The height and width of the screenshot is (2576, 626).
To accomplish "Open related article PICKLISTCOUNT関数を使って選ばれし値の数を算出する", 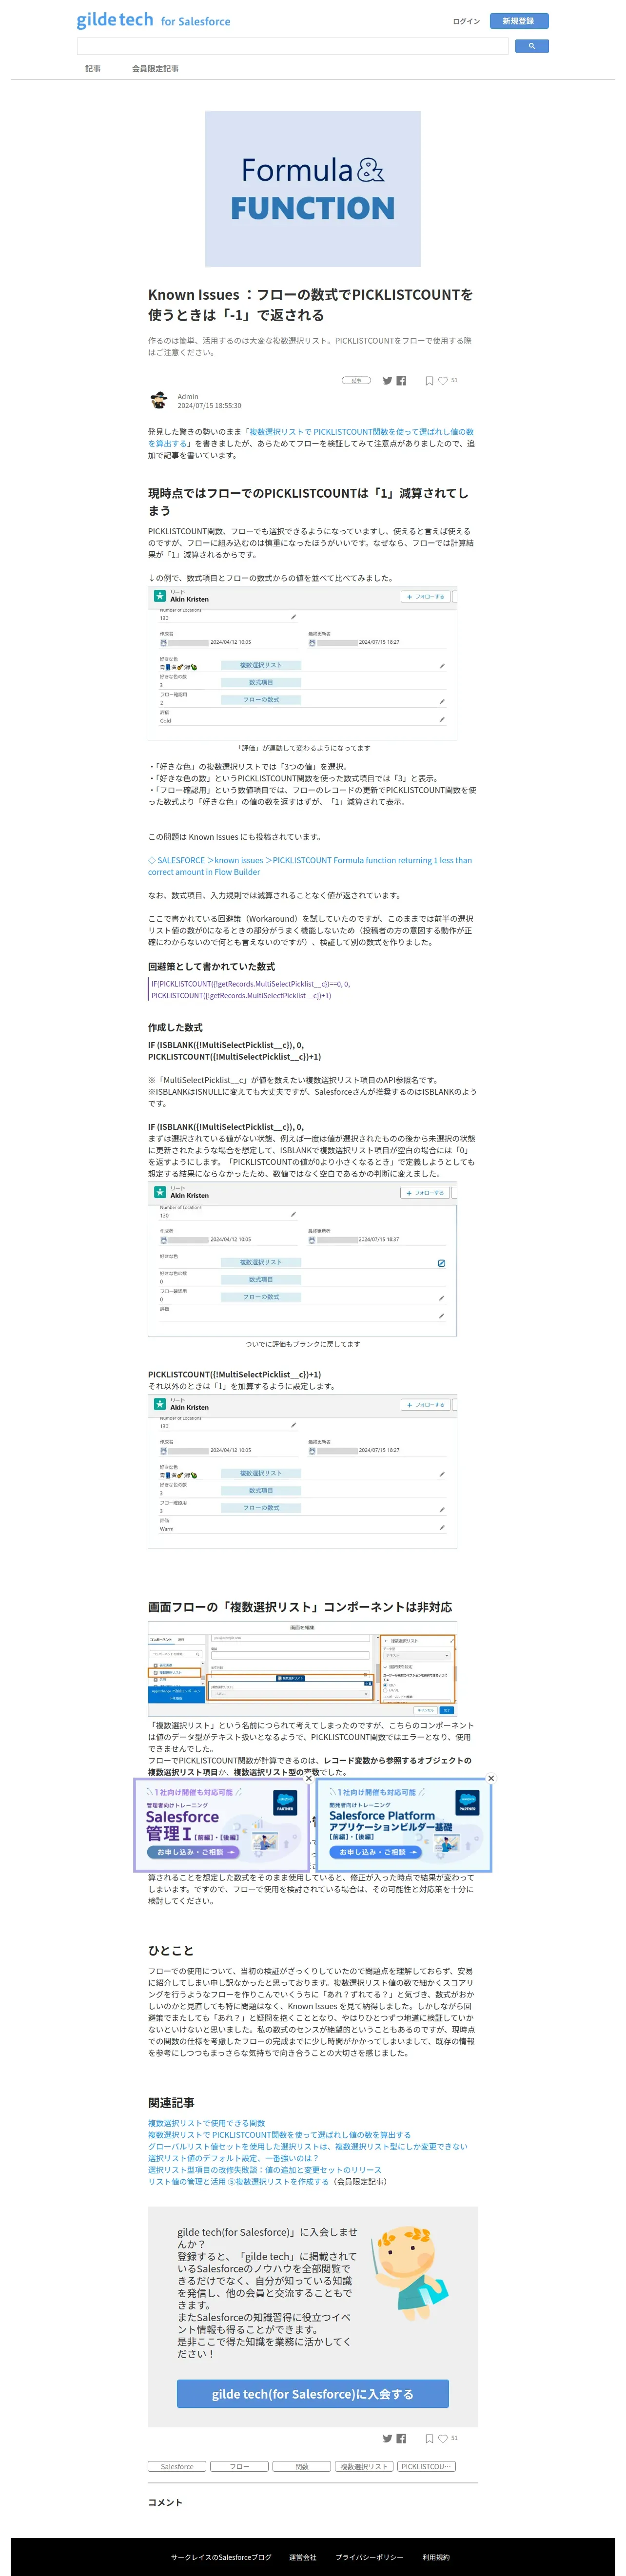I will [279, 2135].
